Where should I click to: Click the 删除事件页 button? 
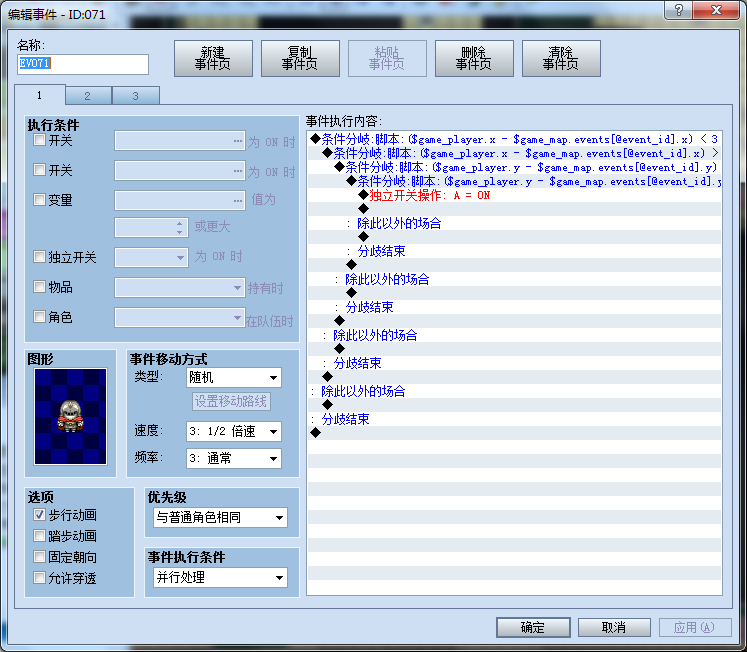(474, 59)
